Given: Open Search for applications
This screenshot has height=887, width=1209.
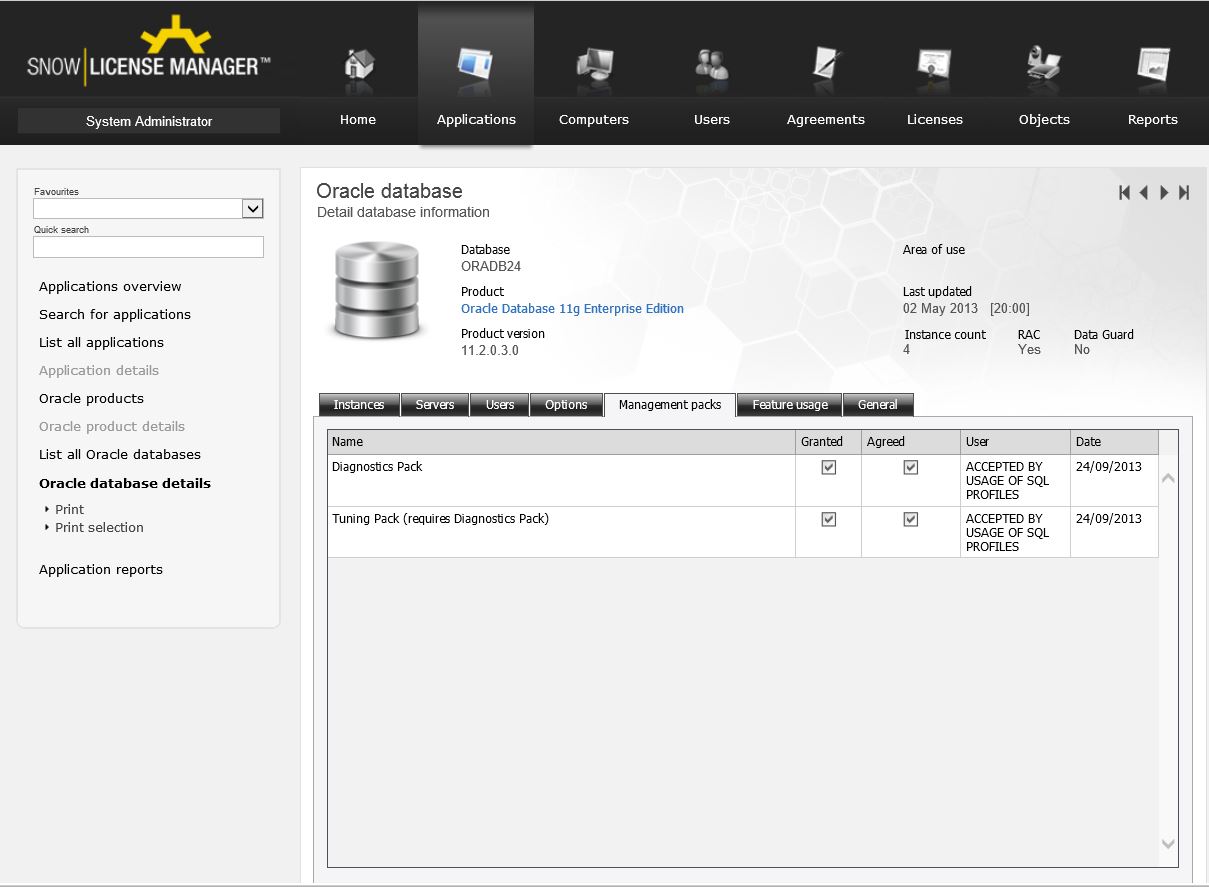Looking at the screenshot, I should pyautogui.click(x=115, y=314).
